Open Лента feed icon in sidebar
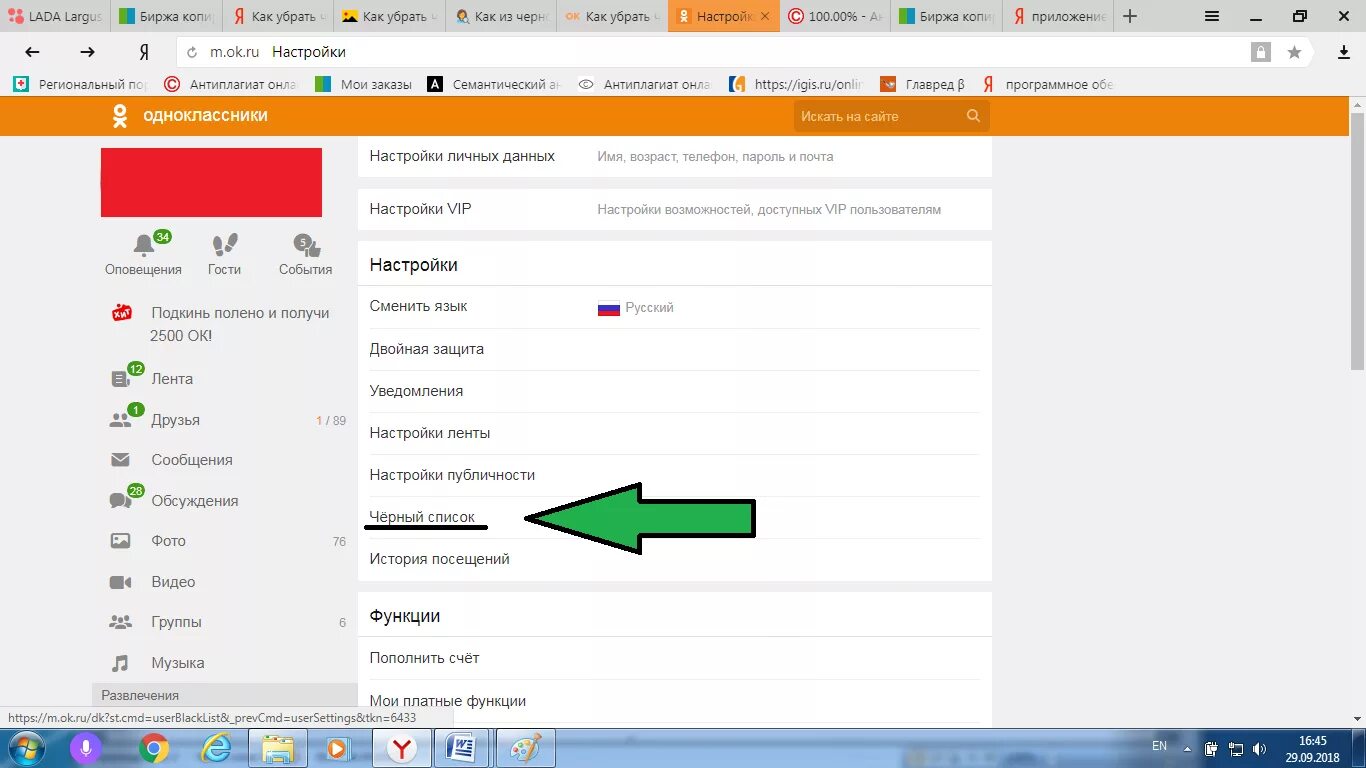This screenshot has width=1366, height=768. pyautogui.click(x=121, y=379)
